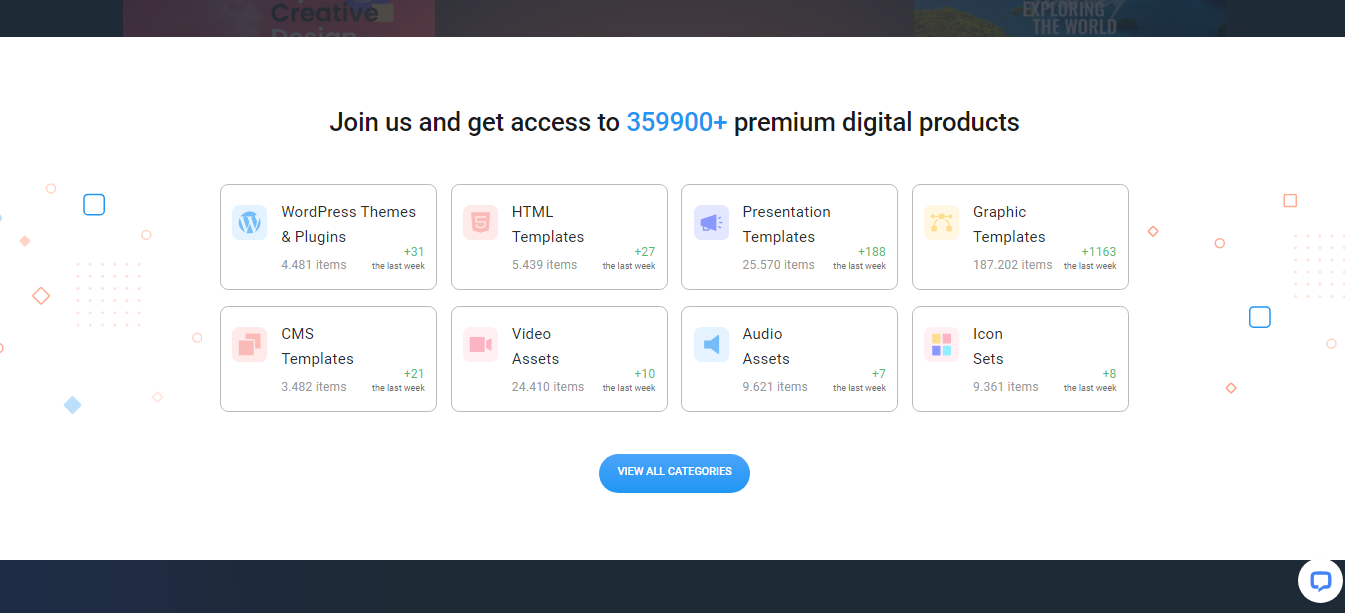Click the Creative Design banner thumbnail

278,18
